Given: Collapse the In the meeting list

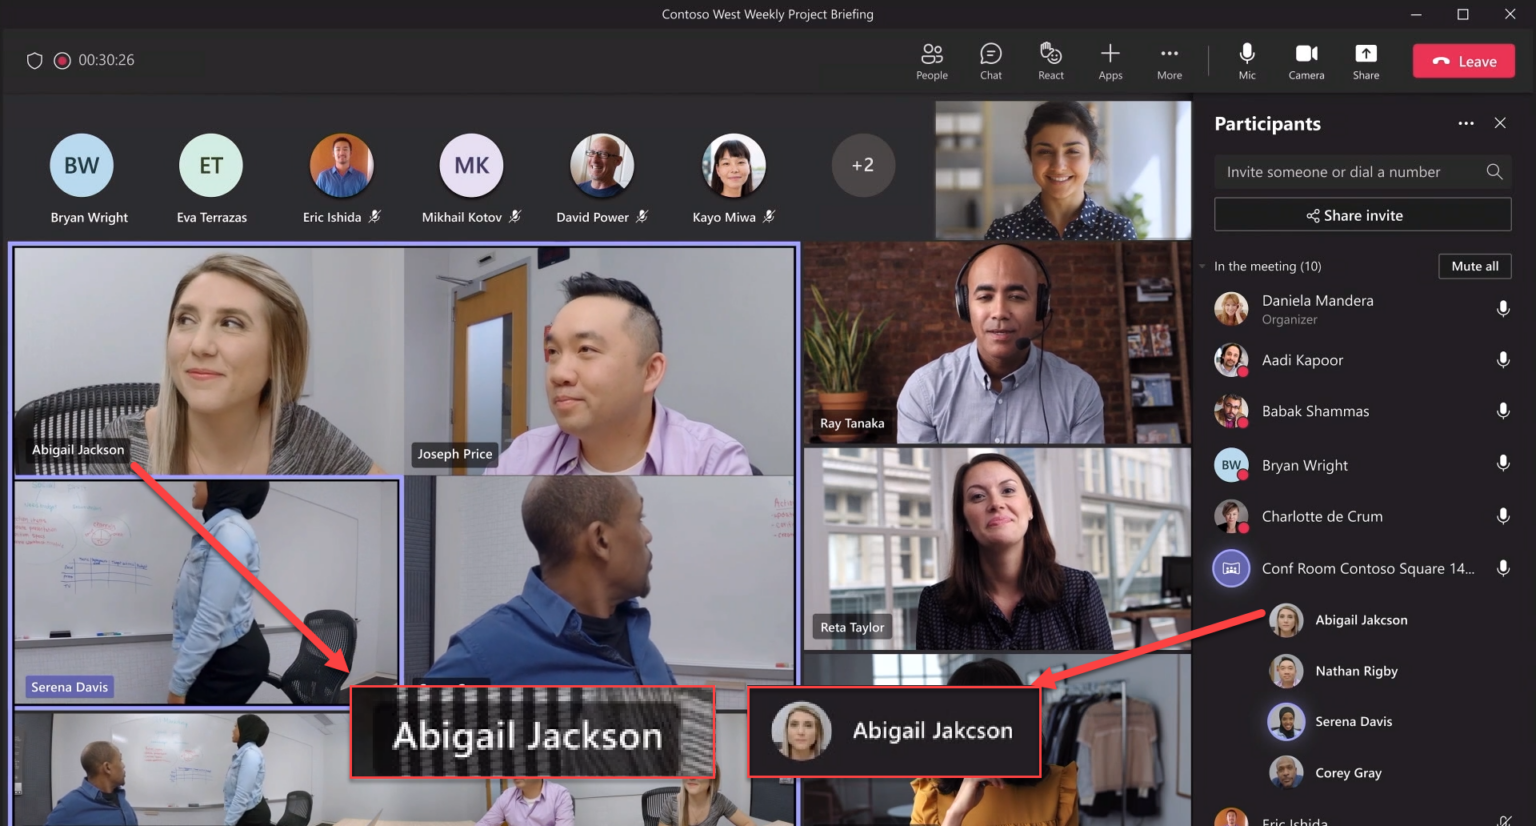Looking at the screenshot, I should pyautogui.click(x=1200, y=266).
